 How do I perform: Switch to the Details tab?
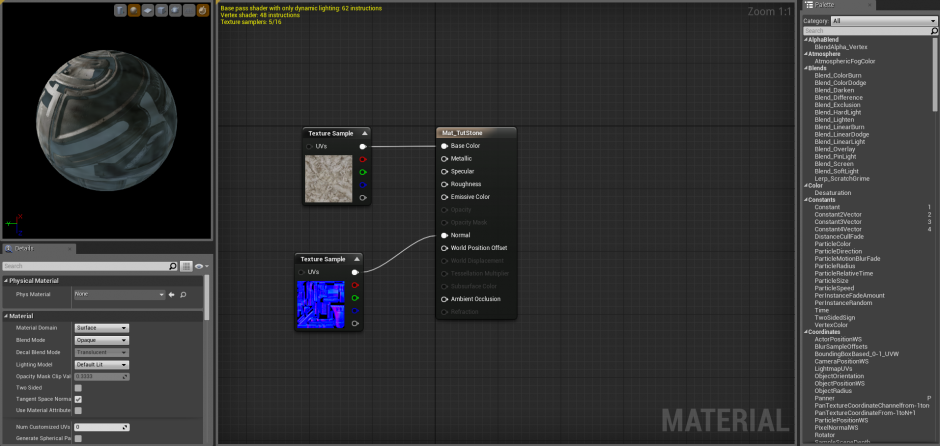pyautogui.click(x=38, y=249)
